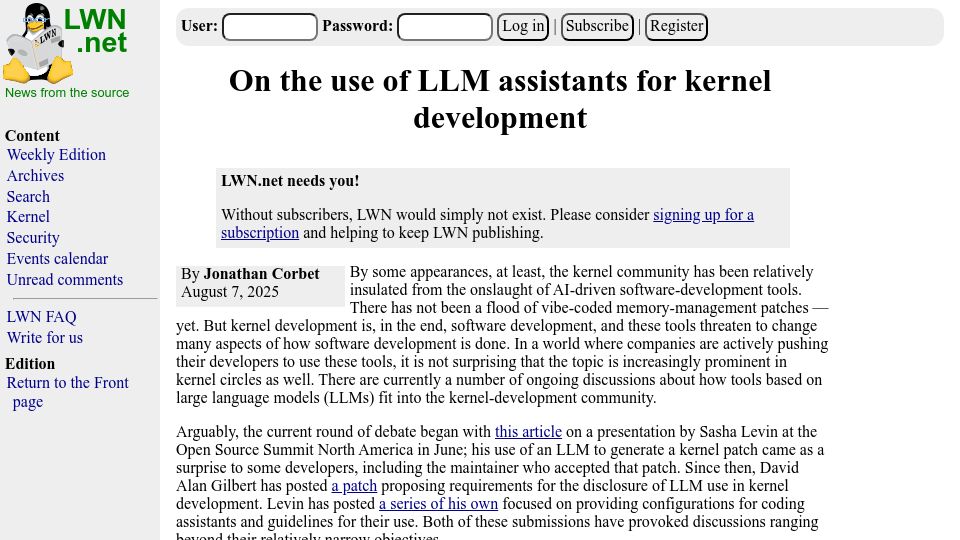
Task: Click the 'Content' sidebar heading
Action: (32, 136)
